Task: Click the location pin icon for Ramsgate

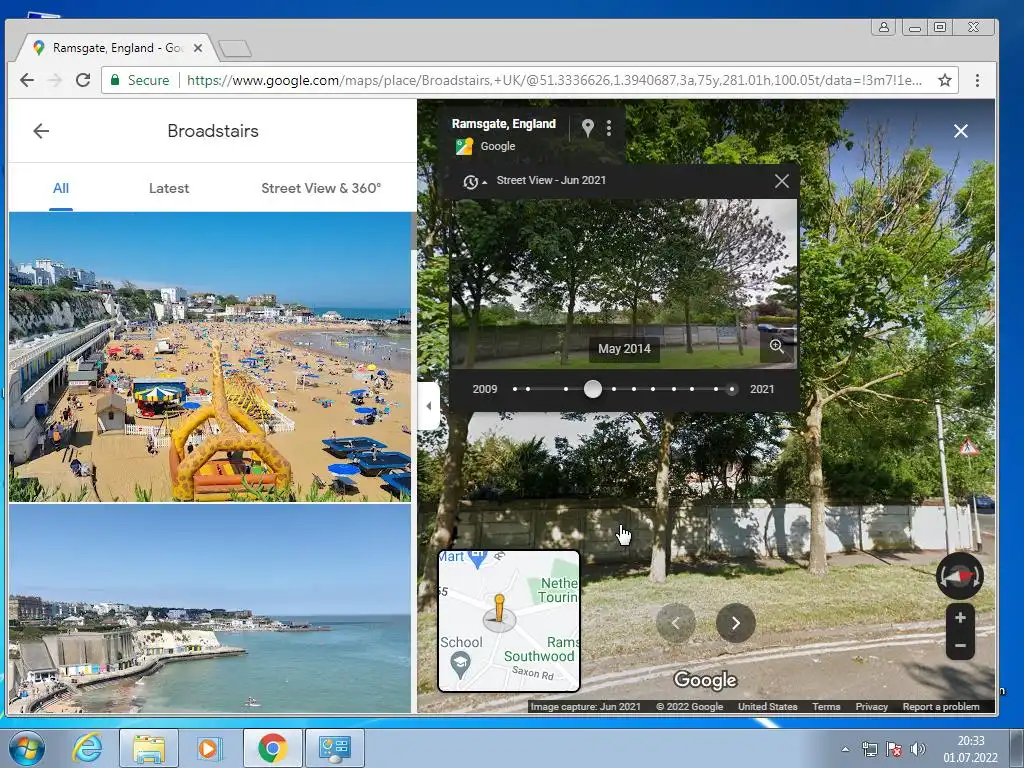Action: tap(588, 127)
